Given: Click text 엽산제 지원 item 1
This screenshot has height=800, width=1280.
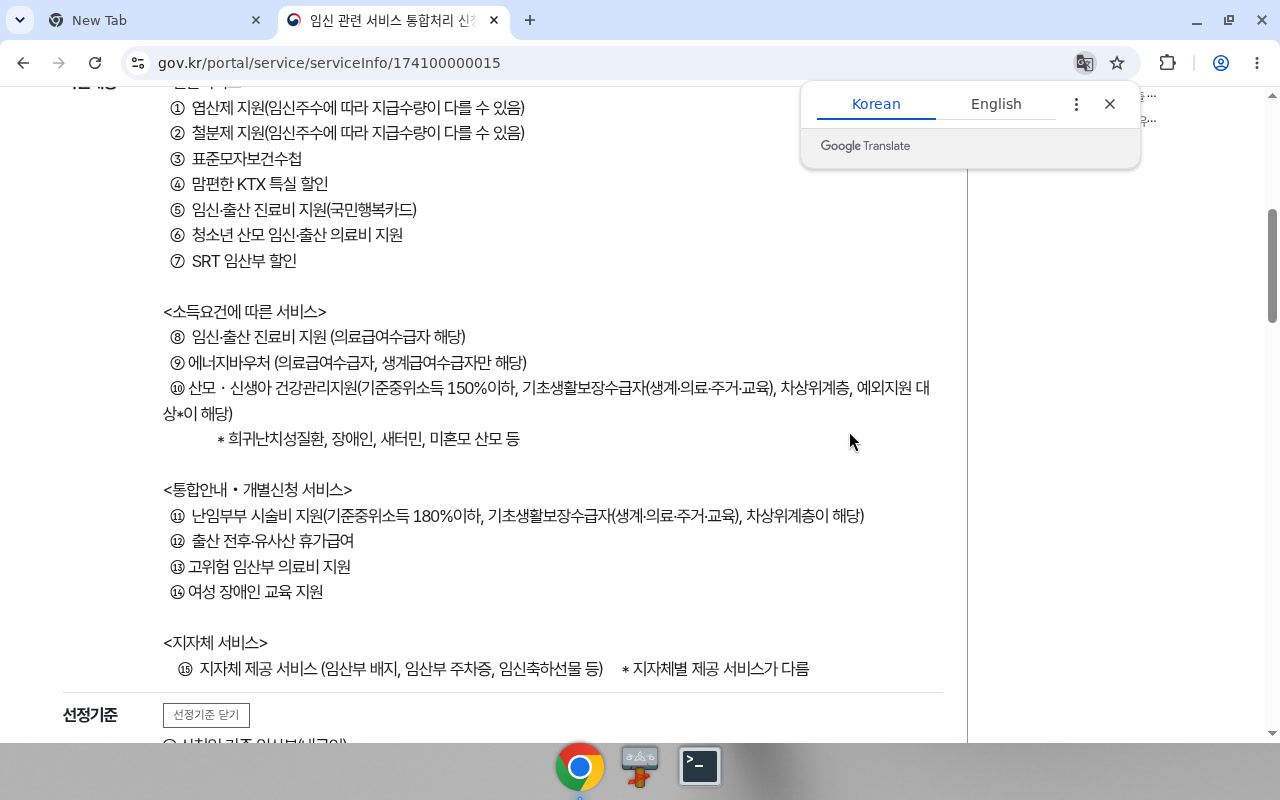Looking at the screenshot, I should pos(358,108).
